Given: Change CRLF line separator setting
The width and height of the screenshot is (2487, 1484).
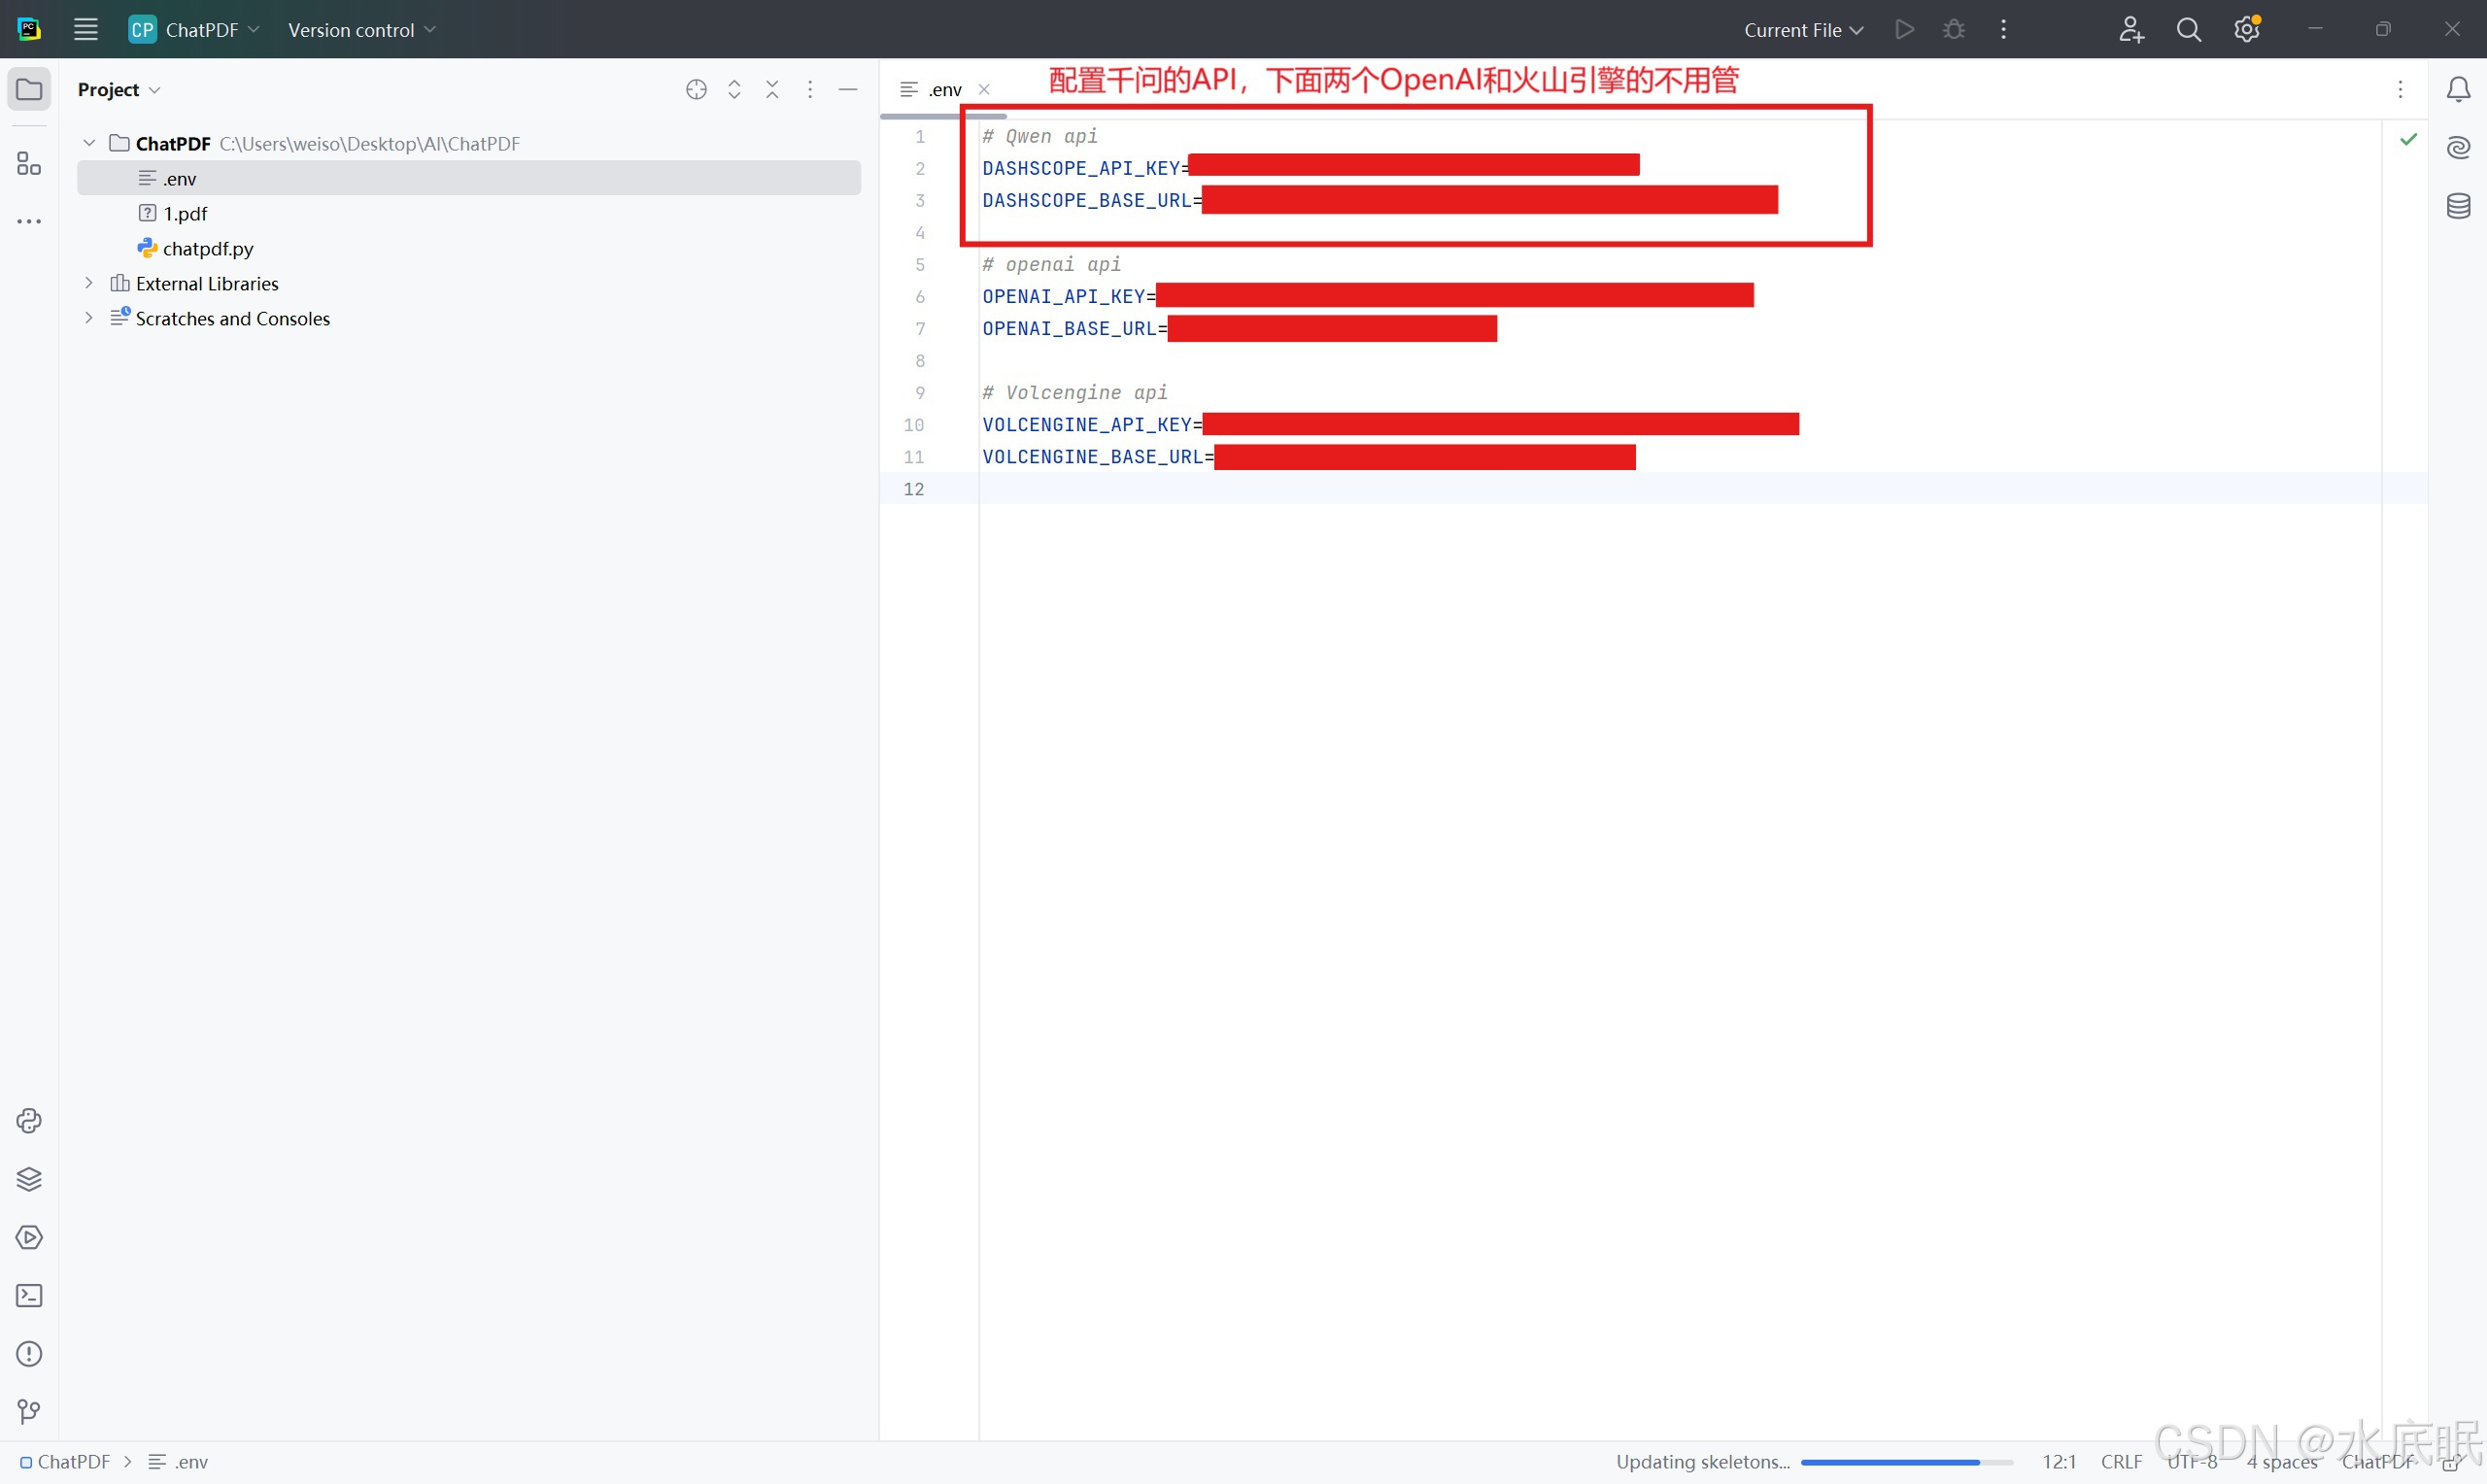Looking at the screenshot, I should point(2121,1462).
